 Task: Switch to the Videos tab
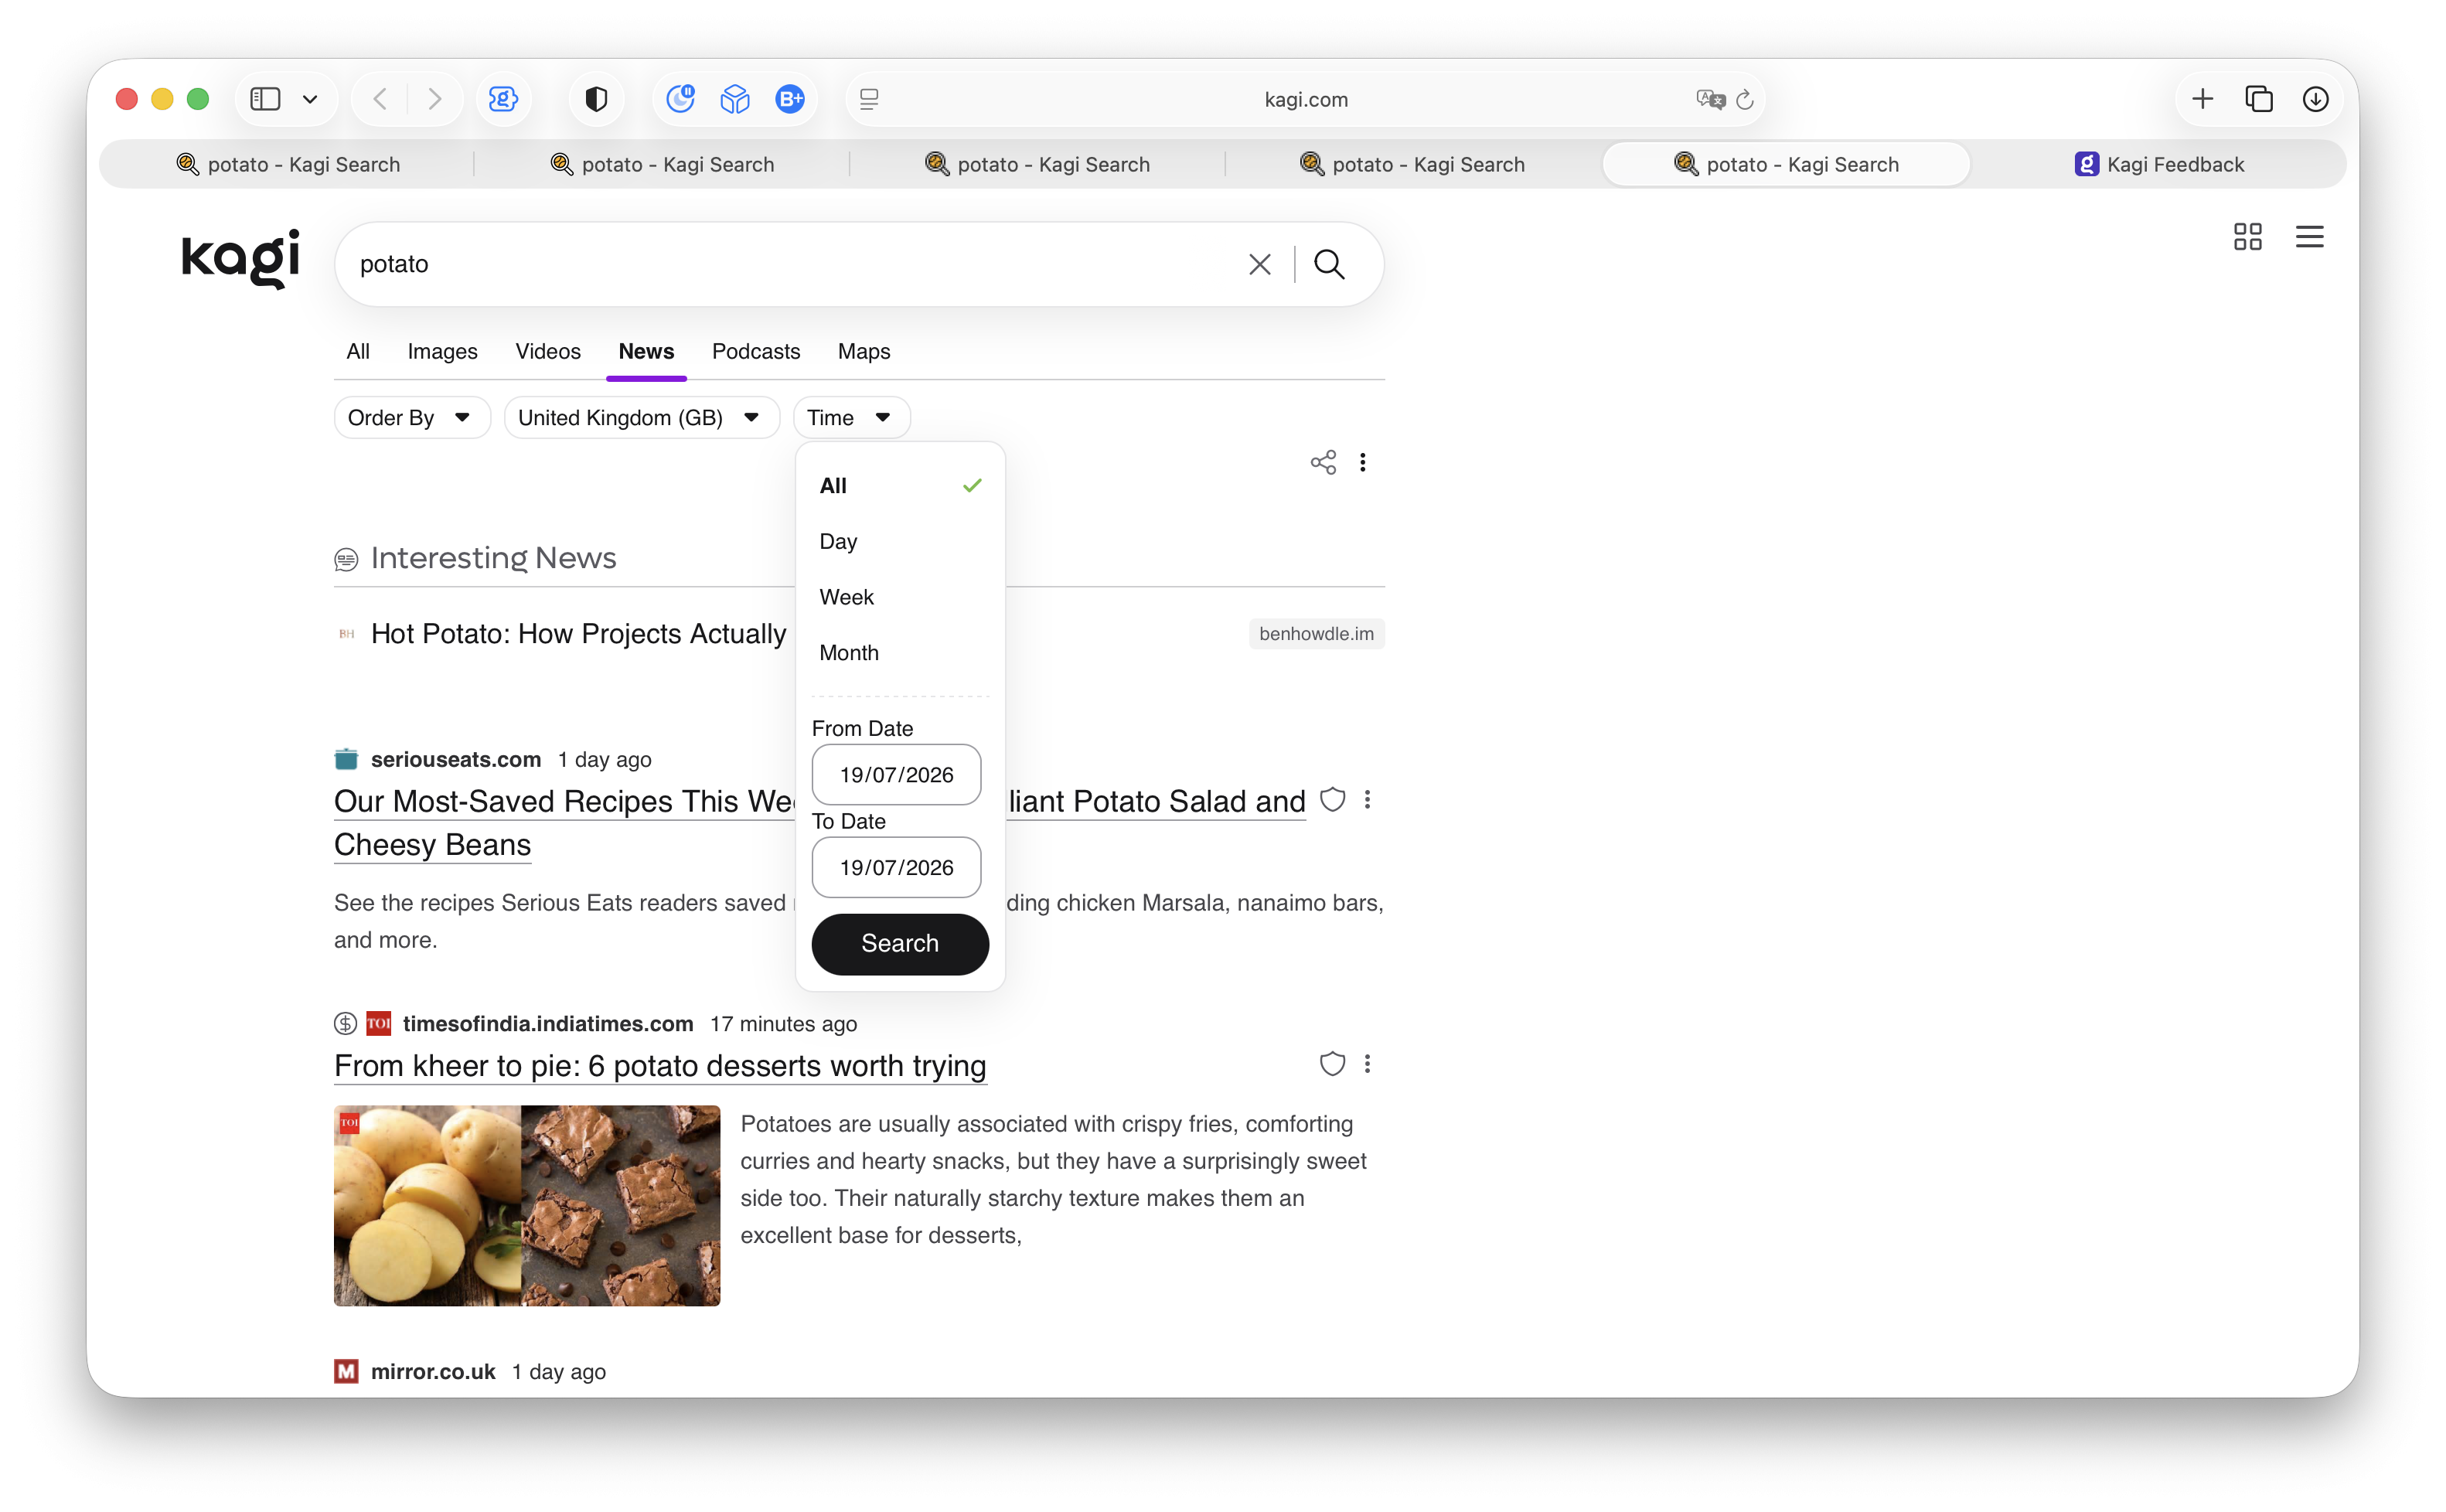click(x=548, y=352)
